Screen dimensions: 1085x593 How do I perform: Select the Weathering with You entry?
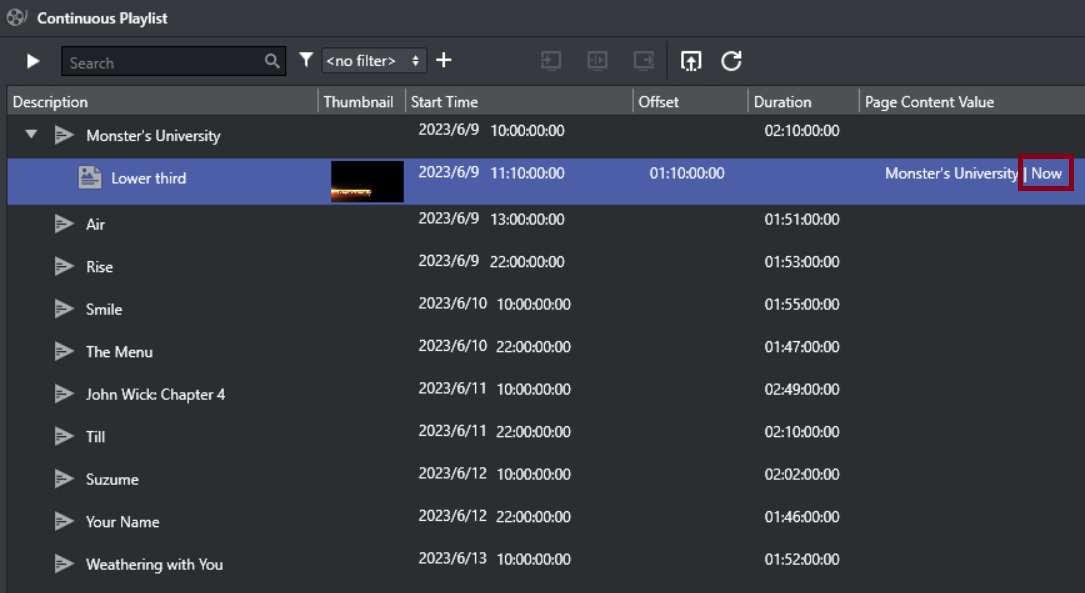tap(154, 564)
